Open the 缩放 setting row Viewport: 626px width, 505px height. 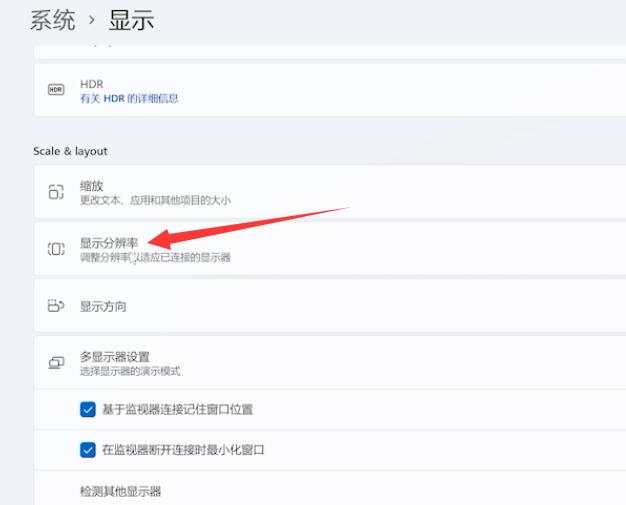pos(330,192)
